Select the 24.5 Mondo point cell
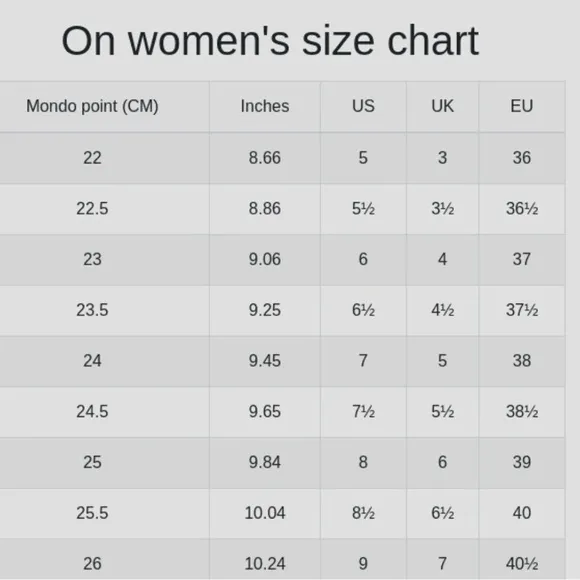The image size is (580, 580). click(92, 412)
